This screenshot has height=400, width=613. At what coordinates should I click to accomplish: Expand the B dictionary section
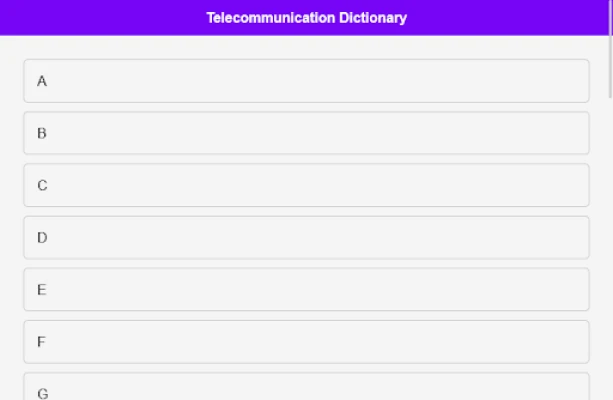306,133
